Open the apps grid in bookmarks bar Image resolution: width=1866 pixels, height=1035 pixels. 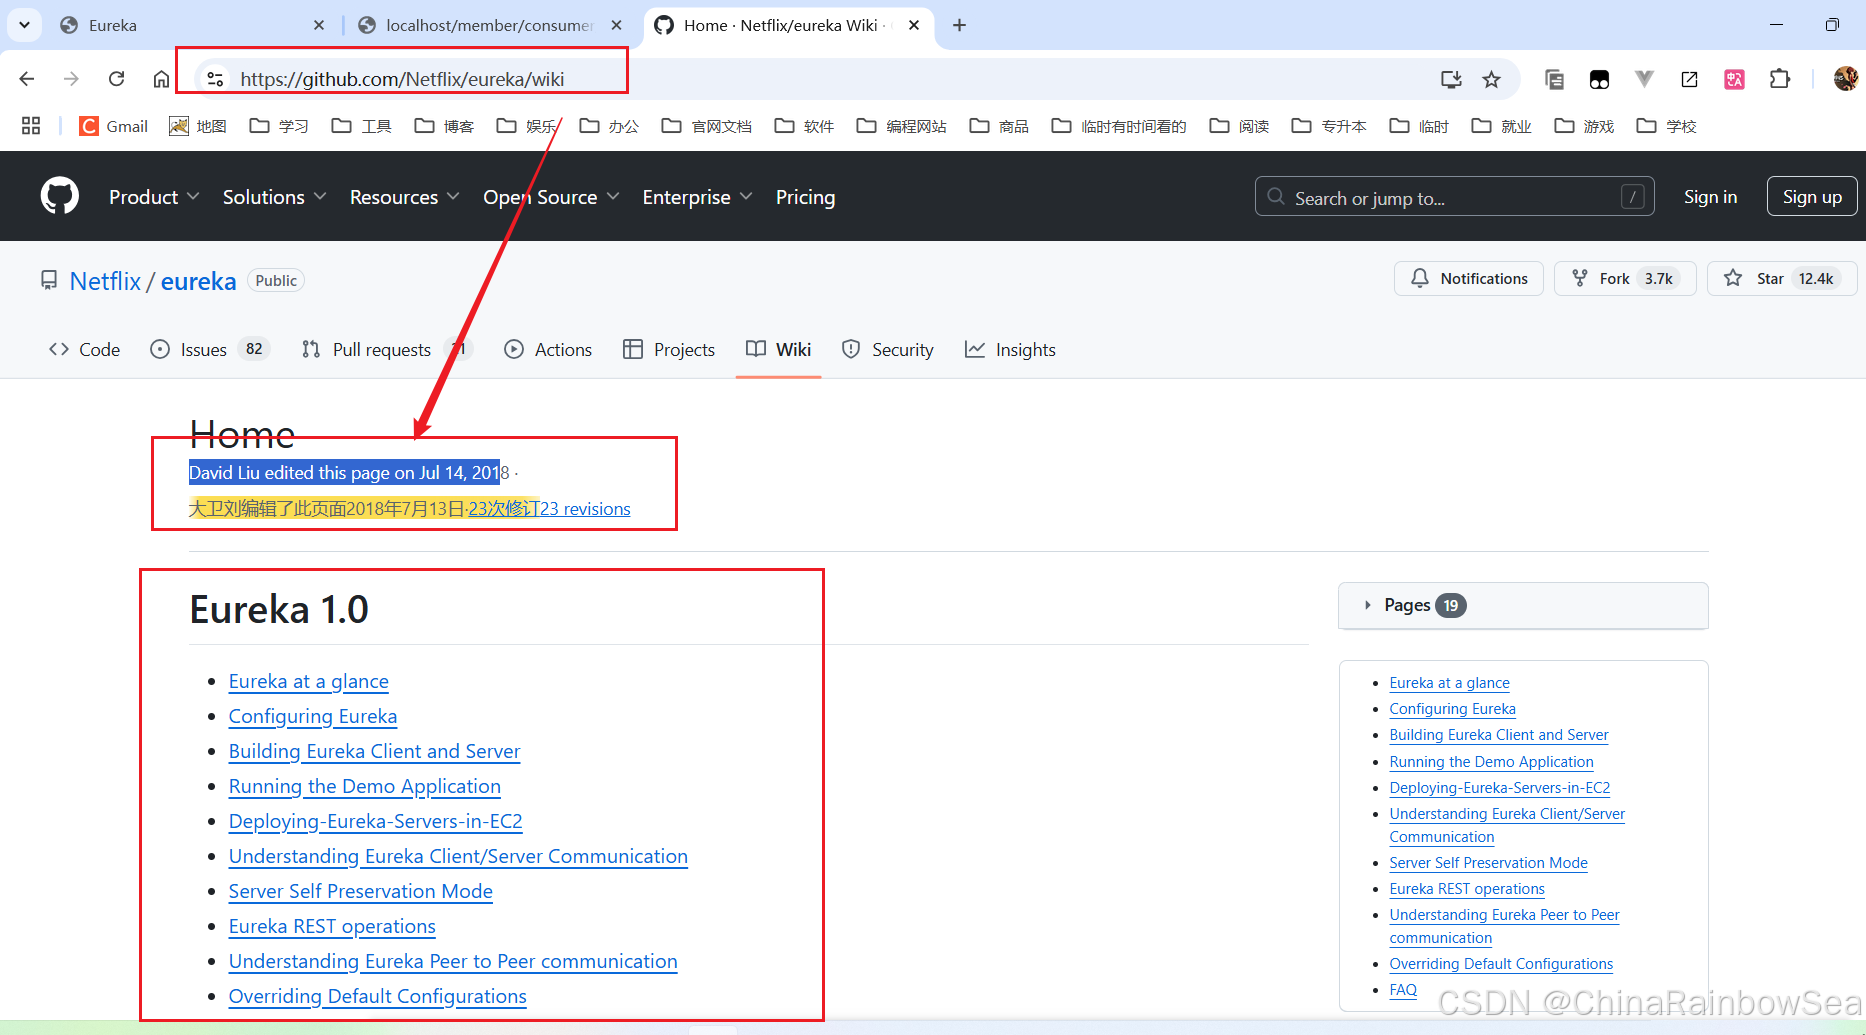click(x=31, y=126)
